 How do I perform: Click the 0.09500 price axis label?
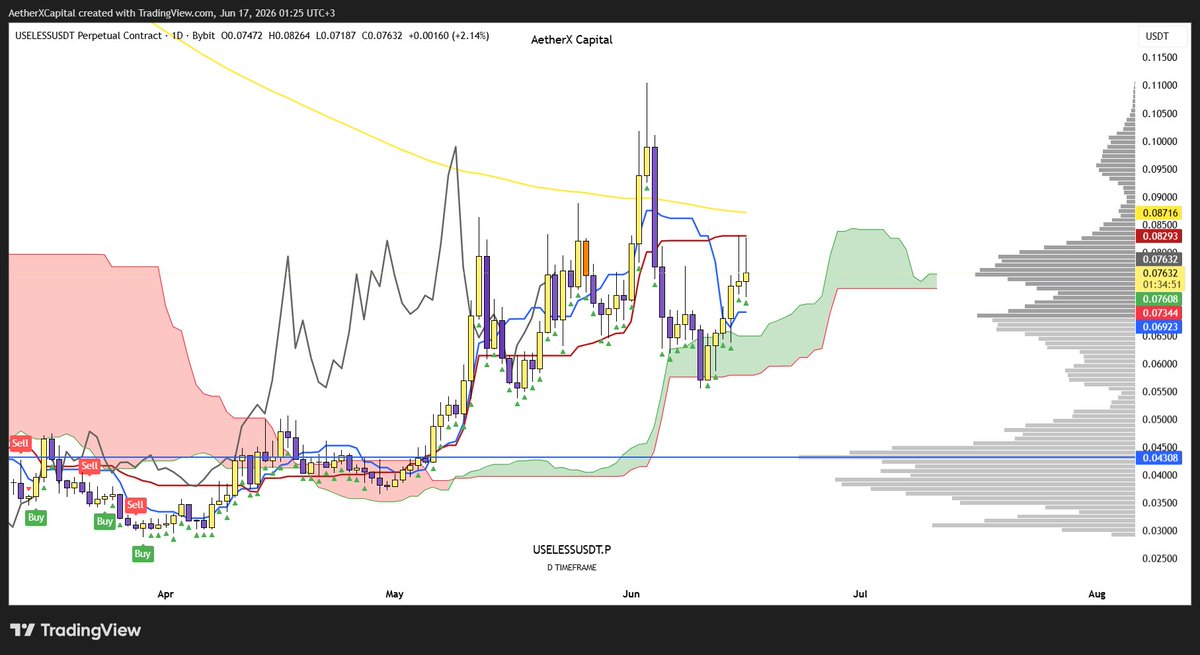pyautogui.click(x=1161, y=170)
